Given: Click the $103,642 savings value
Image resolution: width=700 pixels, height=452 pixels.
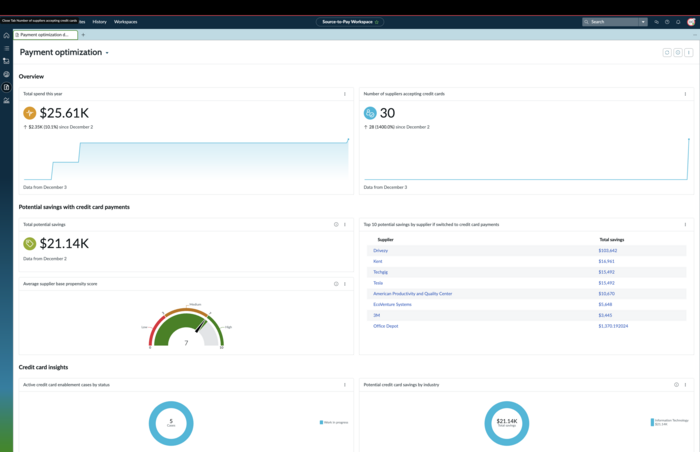Looking at the screenshot, I should point(608,251).
